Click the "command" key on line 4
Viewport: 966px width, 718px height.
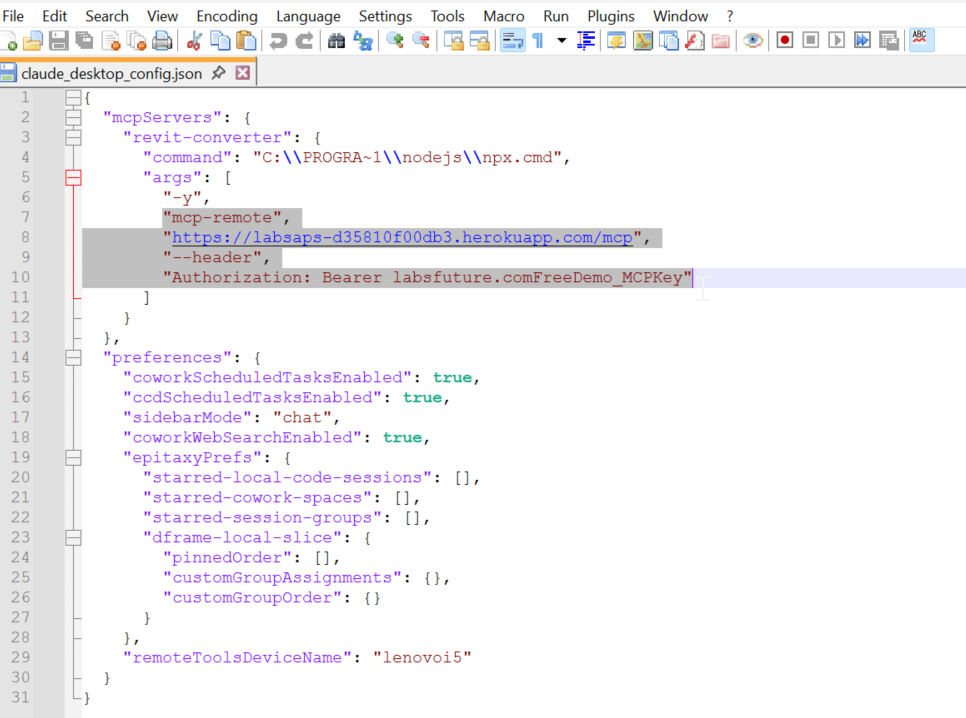pos(187,157)
